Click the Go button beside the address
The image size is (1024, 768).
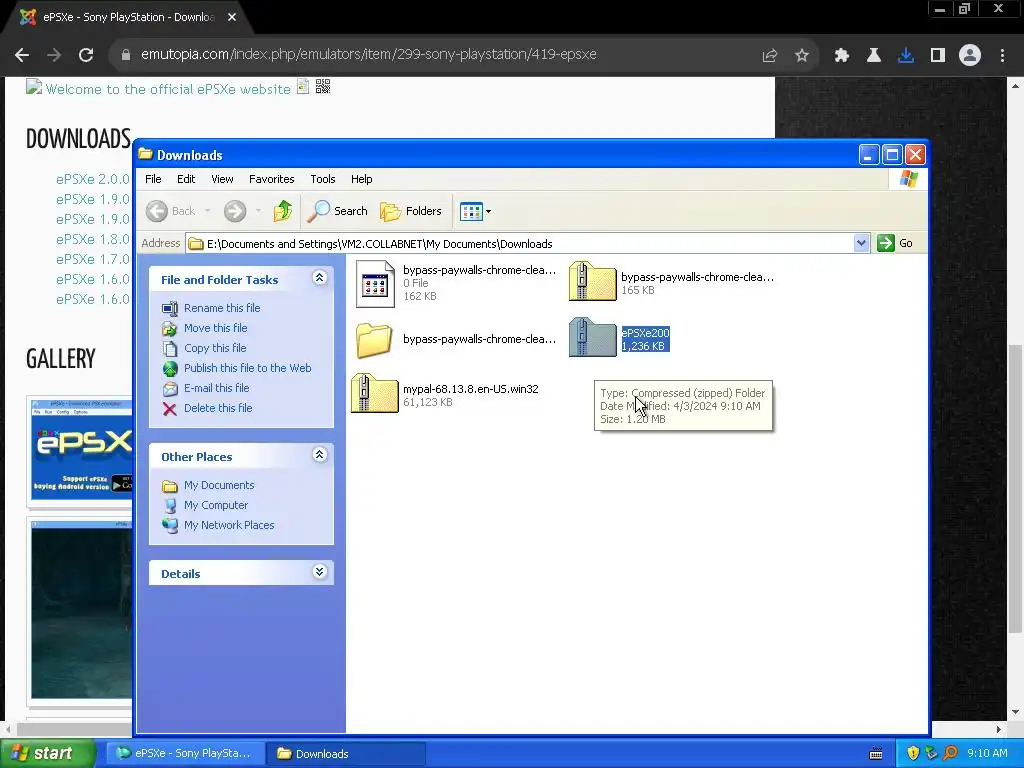(895, 243)
